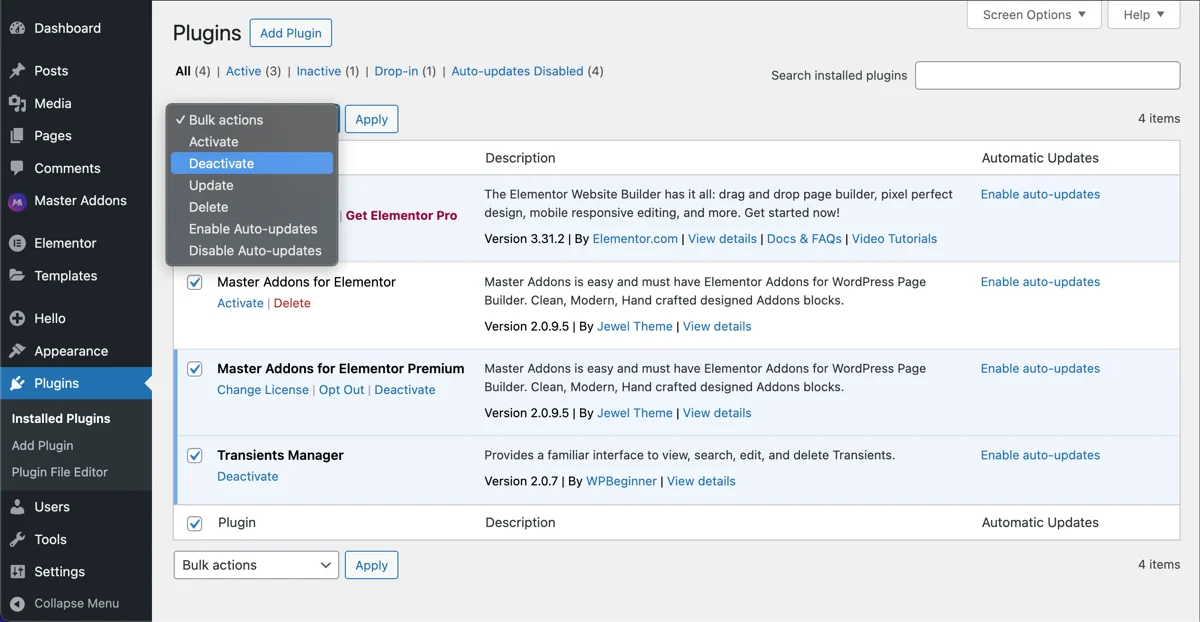Click the Comments speech bubble icon

click(x=17, y=168)
